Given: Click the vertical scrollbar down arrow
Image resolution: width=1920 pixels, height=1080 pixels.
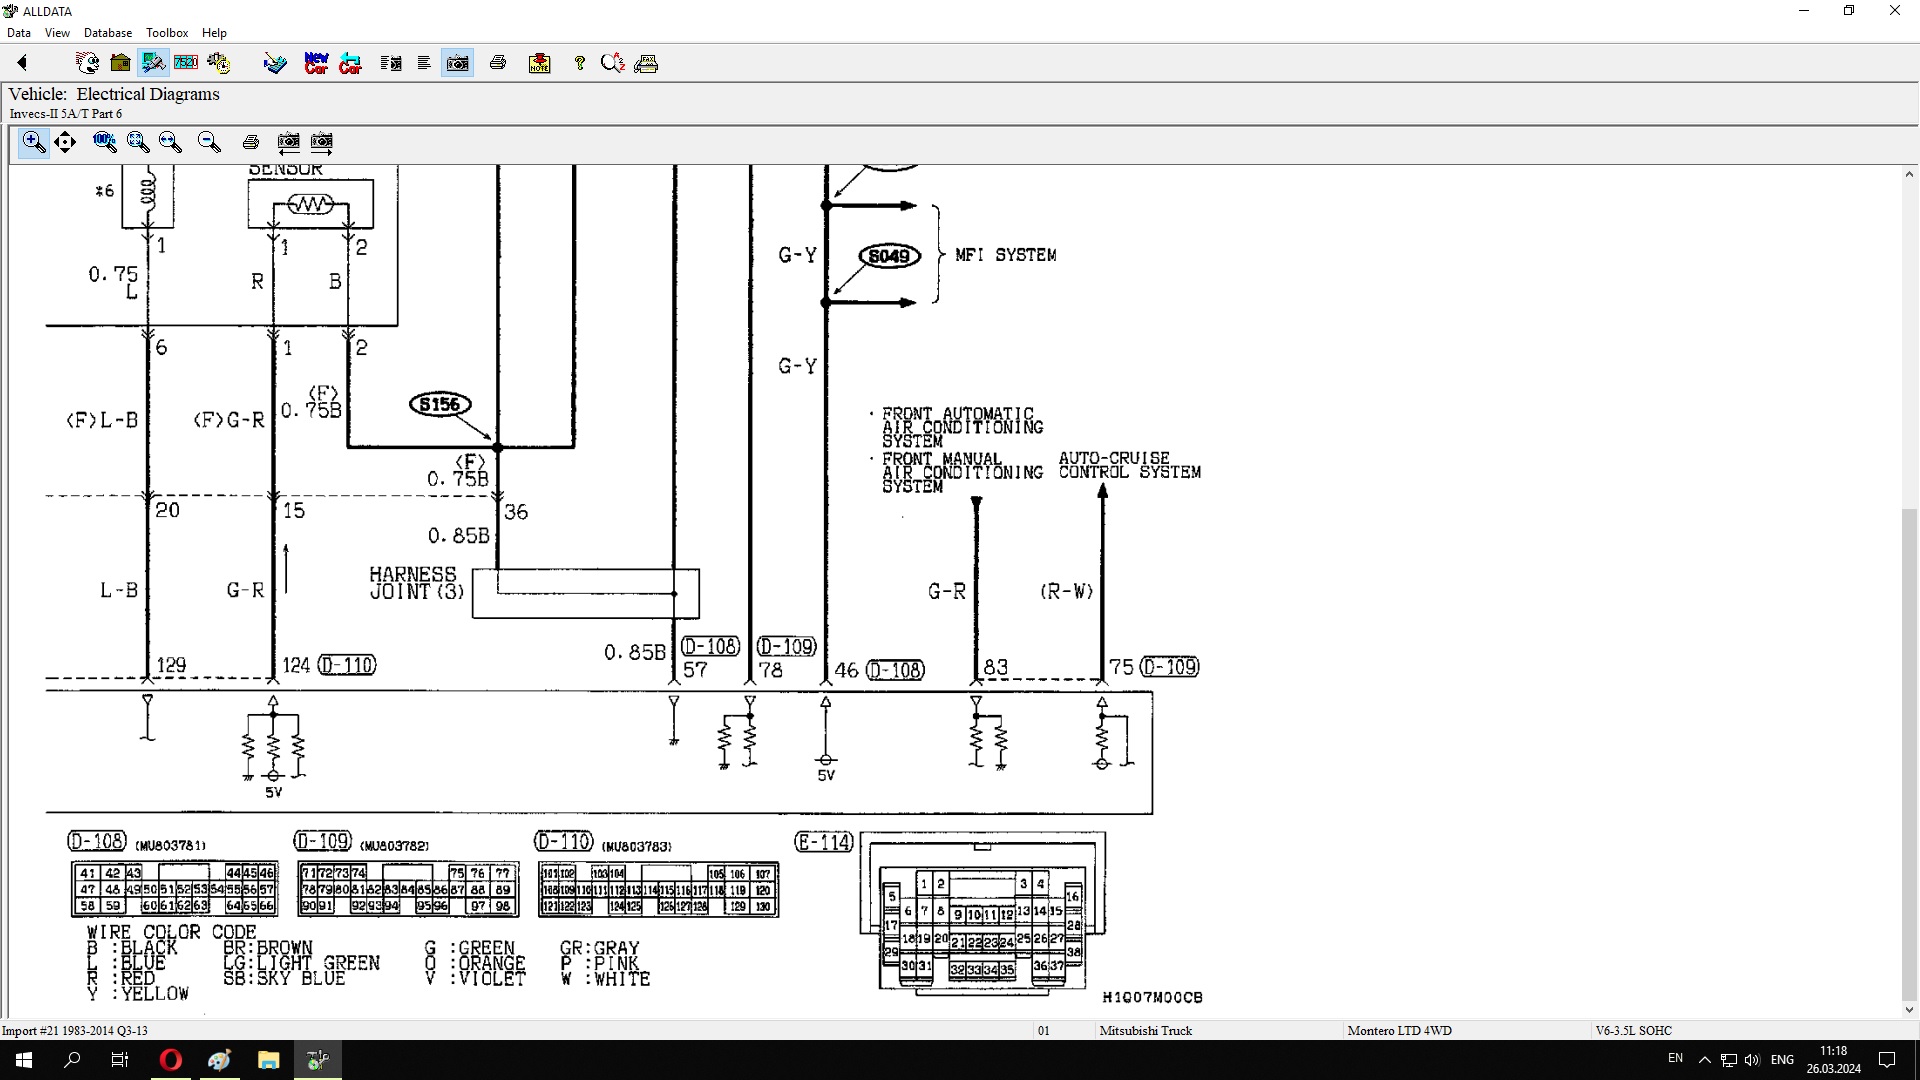Looking at the screenshot, I should coord(1909,1010).
